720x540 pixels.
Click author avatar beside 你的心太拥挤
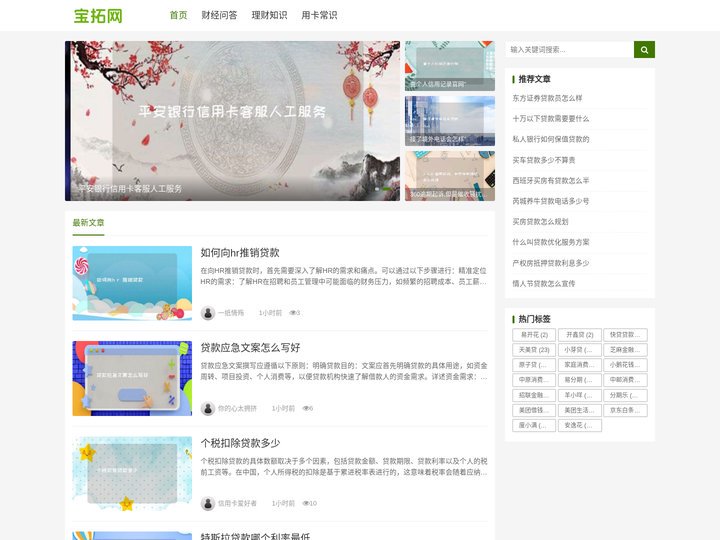pyautogui.click(x=208, y=408)
